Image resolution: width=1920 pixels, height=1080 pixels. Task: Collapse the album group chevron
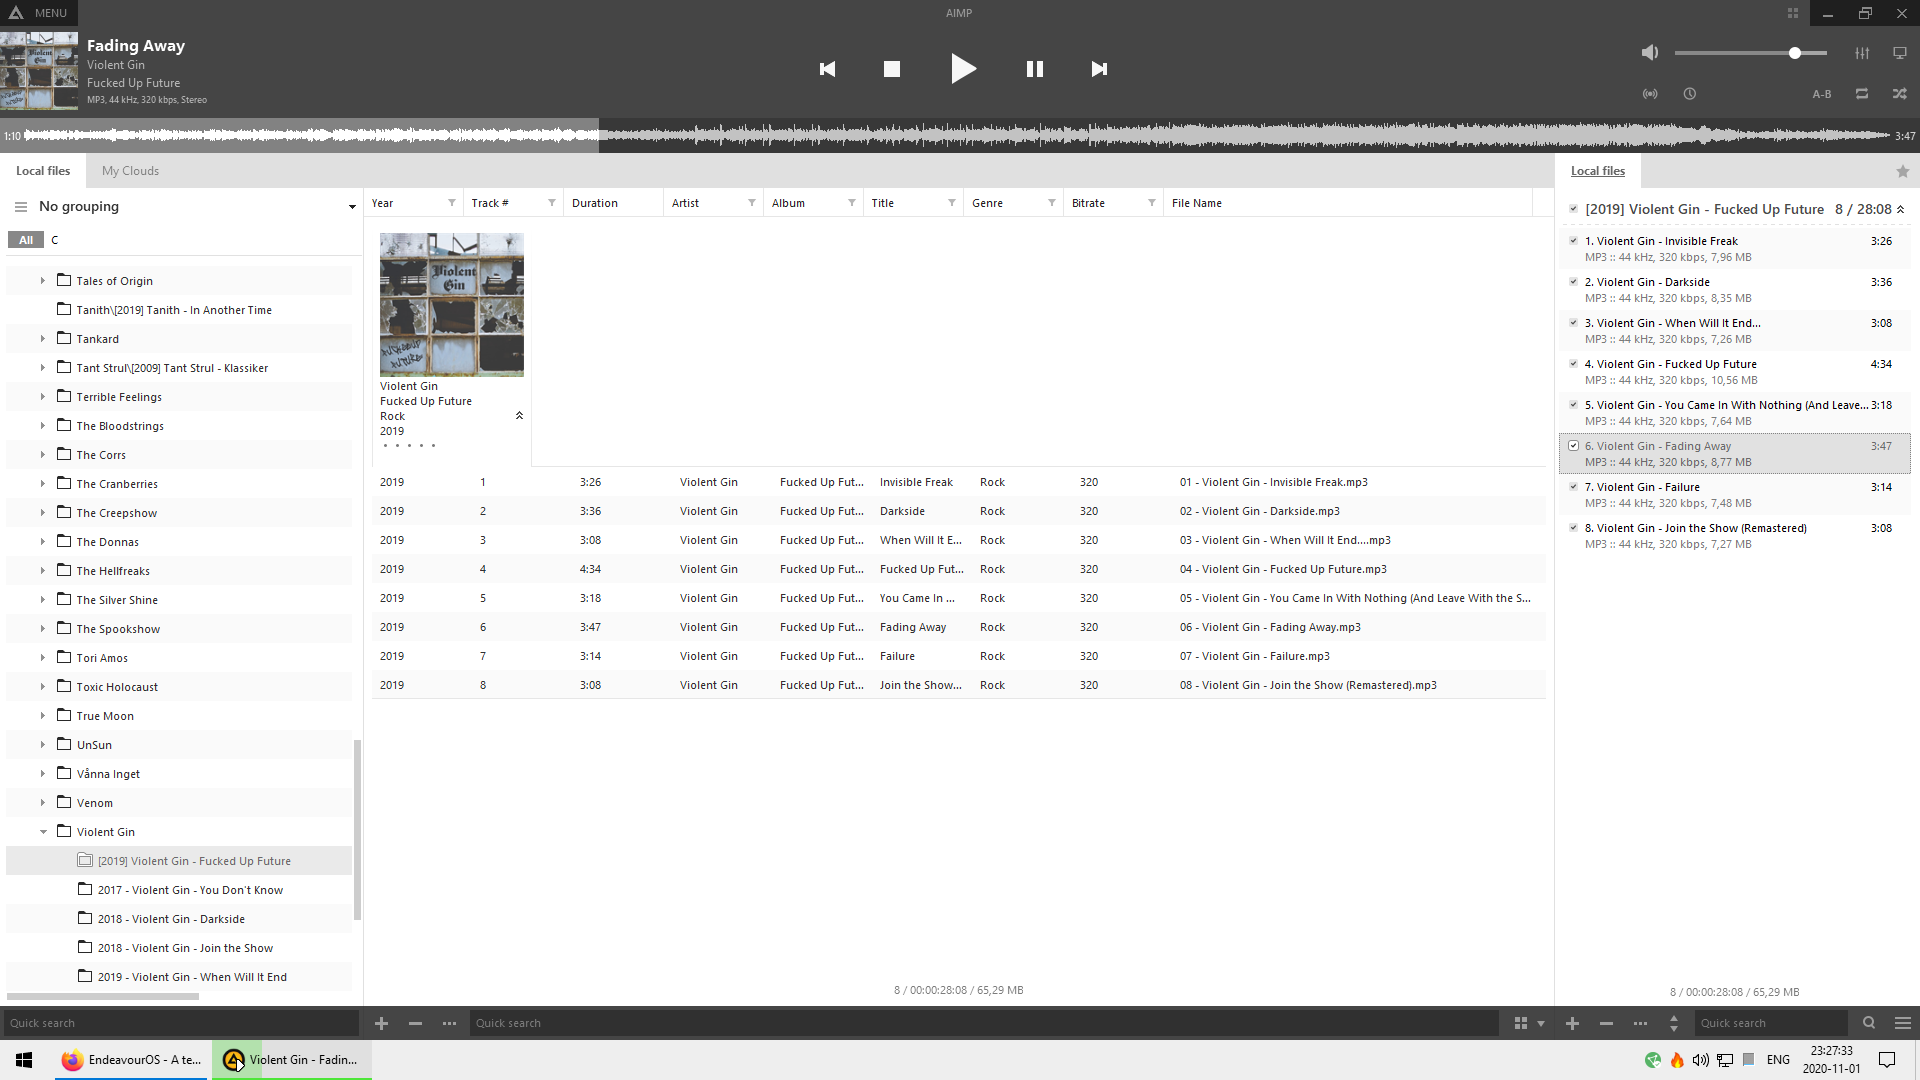[x=519, y=416]
